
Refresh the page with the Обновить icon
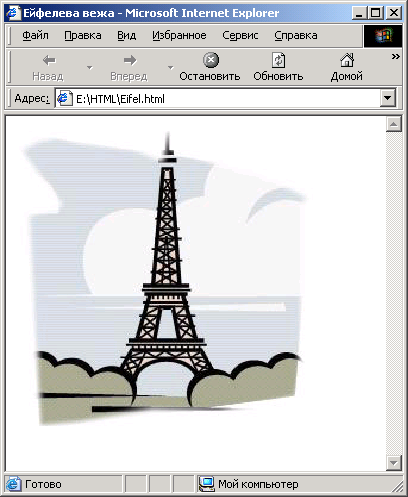pos(278,60)
